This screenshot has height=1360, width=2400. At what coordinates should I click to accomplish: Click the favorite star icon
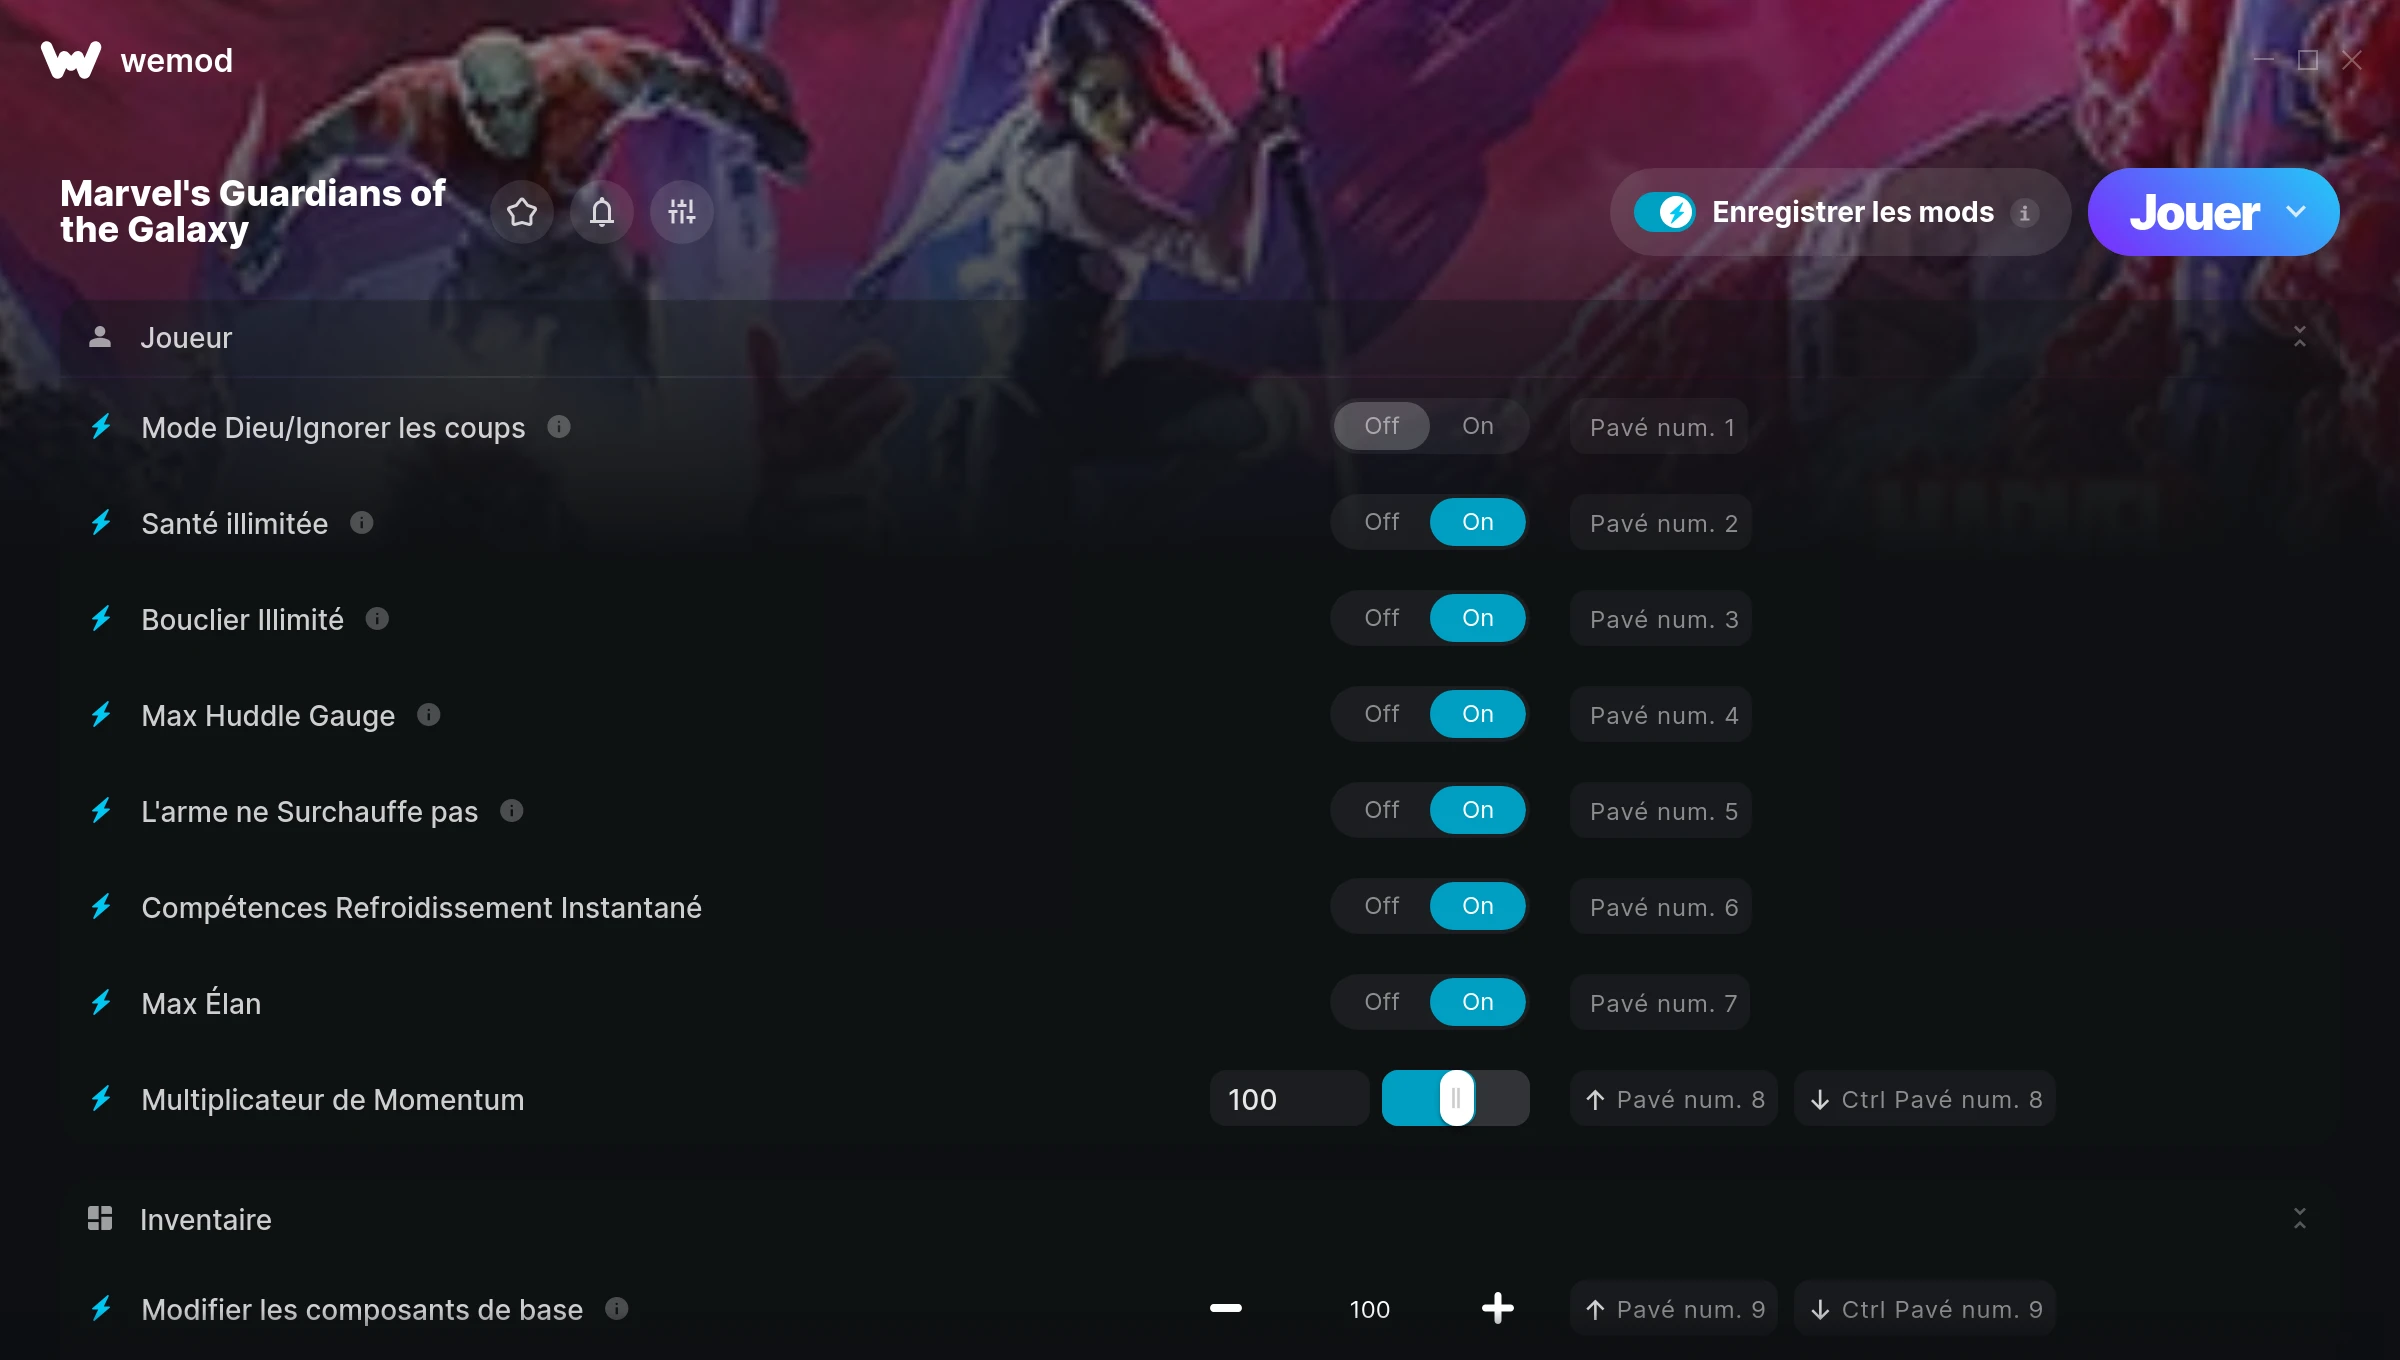pos(522,212)
